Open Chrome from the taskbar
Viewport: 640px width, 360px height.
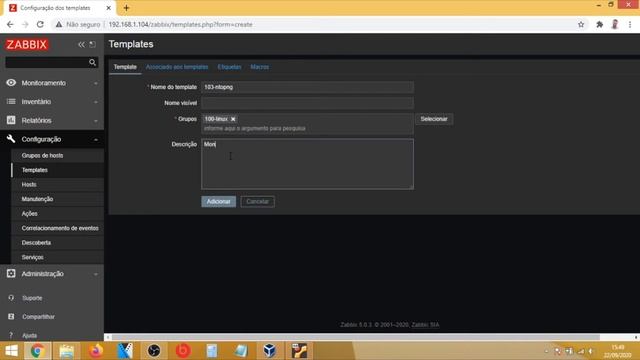tap(38, 351)
